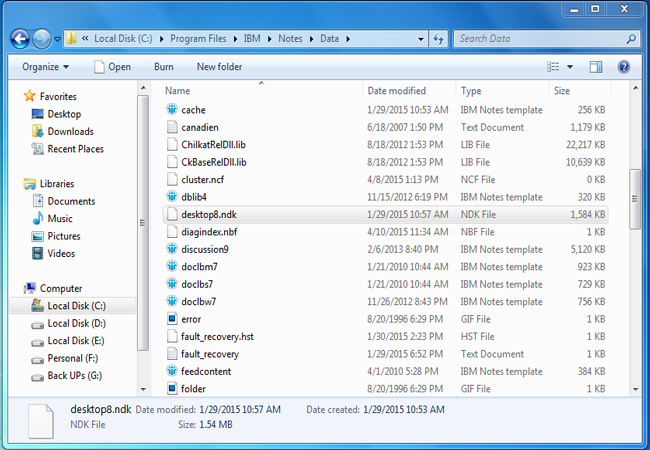The height and width of the screenshot is (450, 650).
Task: Open the change view dropdown arrow
Action: tap(569, 67)
